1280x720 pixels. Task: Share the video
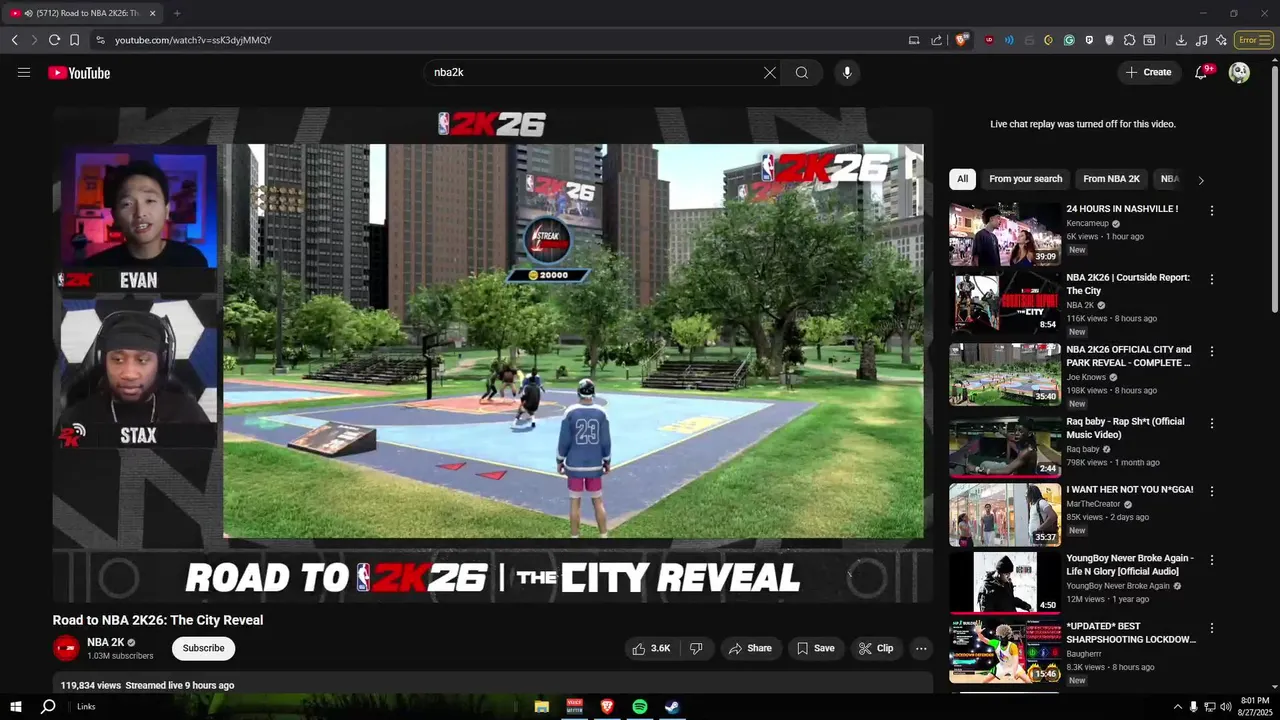point(750,648)
